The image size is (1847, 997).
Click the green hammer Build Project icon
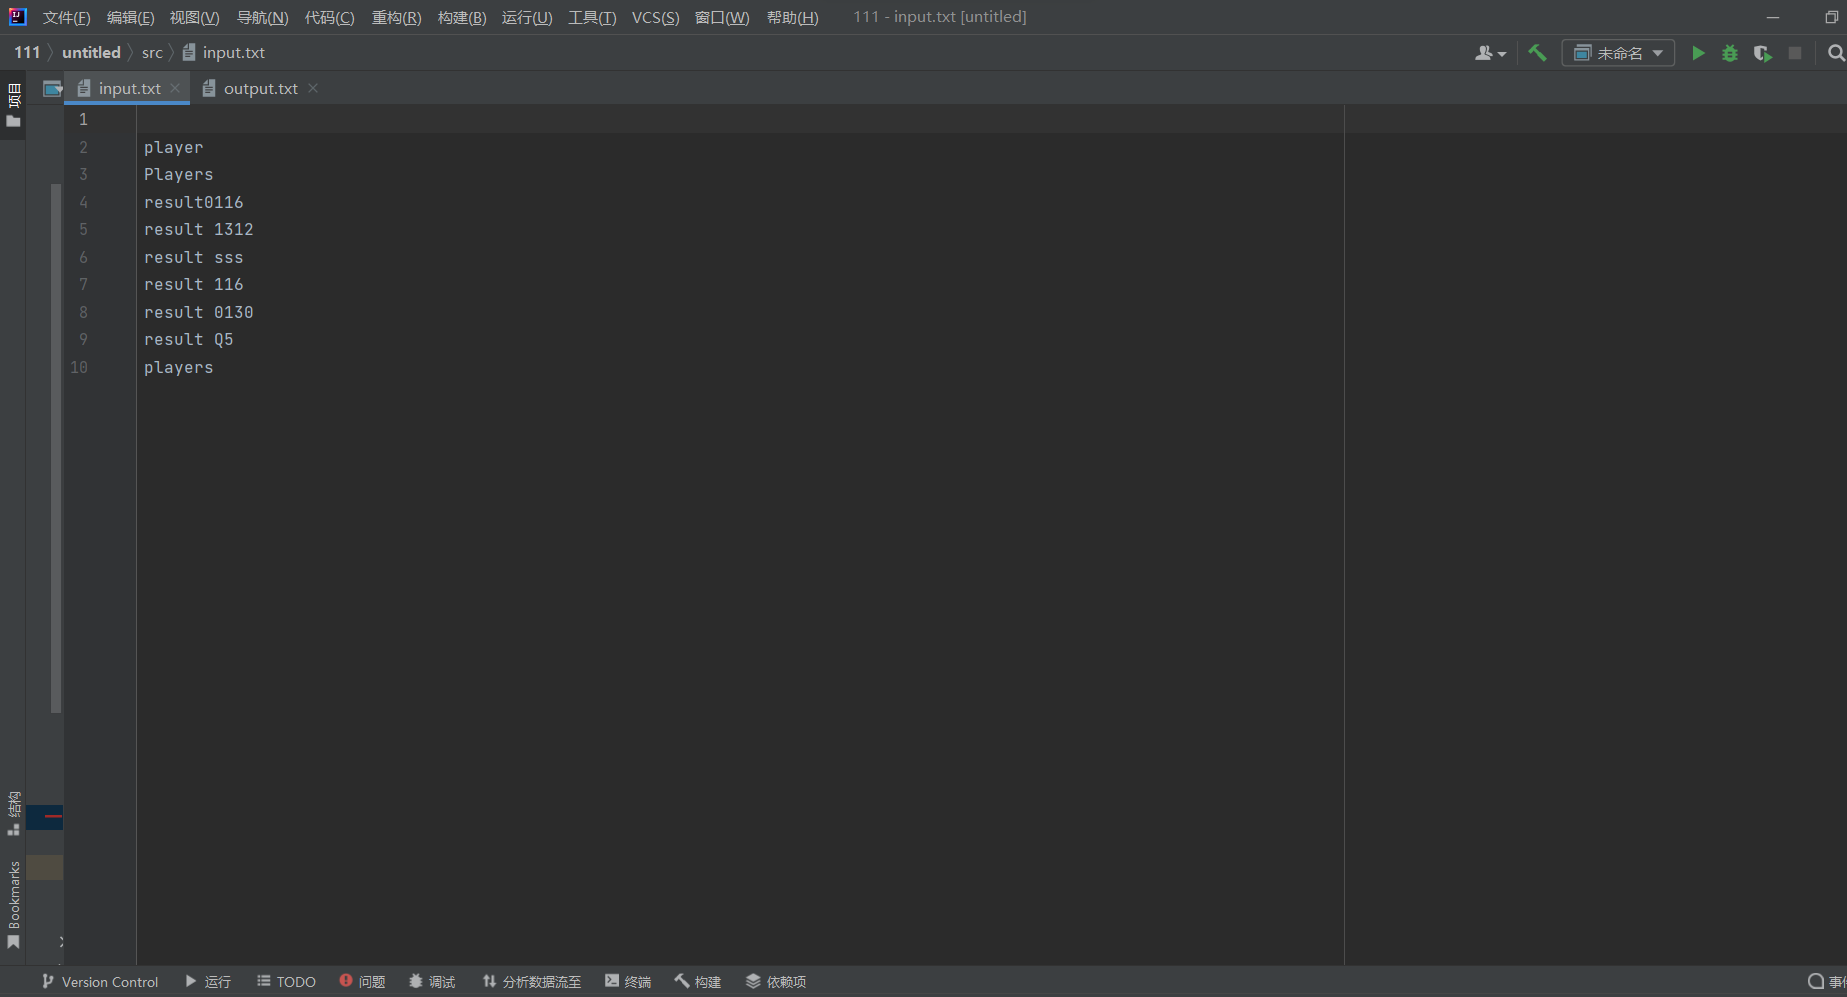[x=1537, y=53]
